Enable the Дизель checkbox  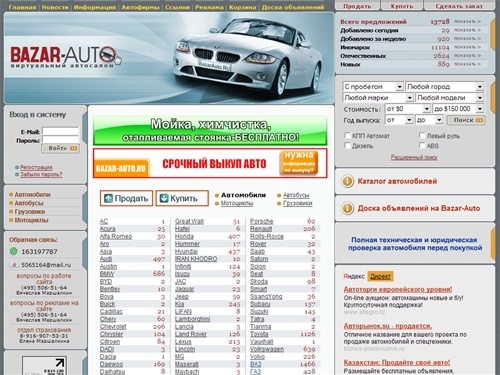347,145
